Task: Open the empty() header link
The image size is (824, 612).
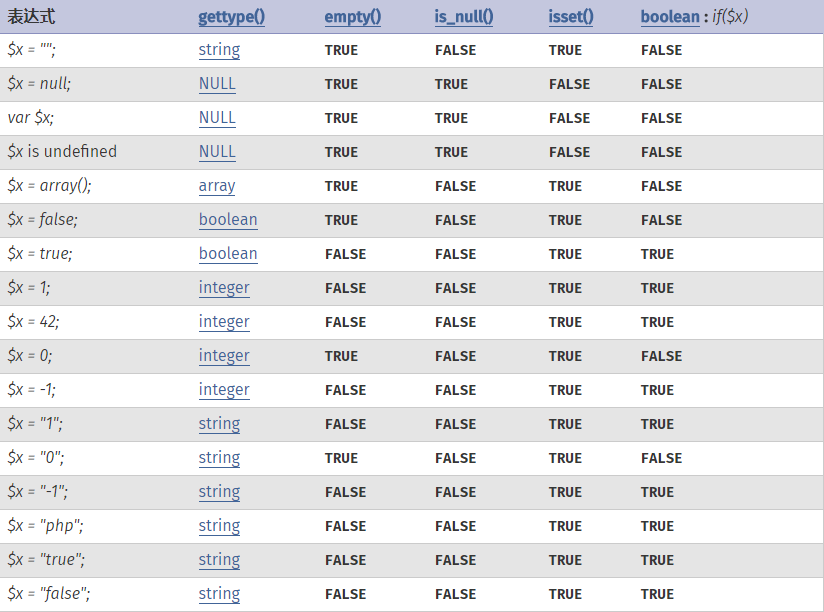Action: coord(352,17)
